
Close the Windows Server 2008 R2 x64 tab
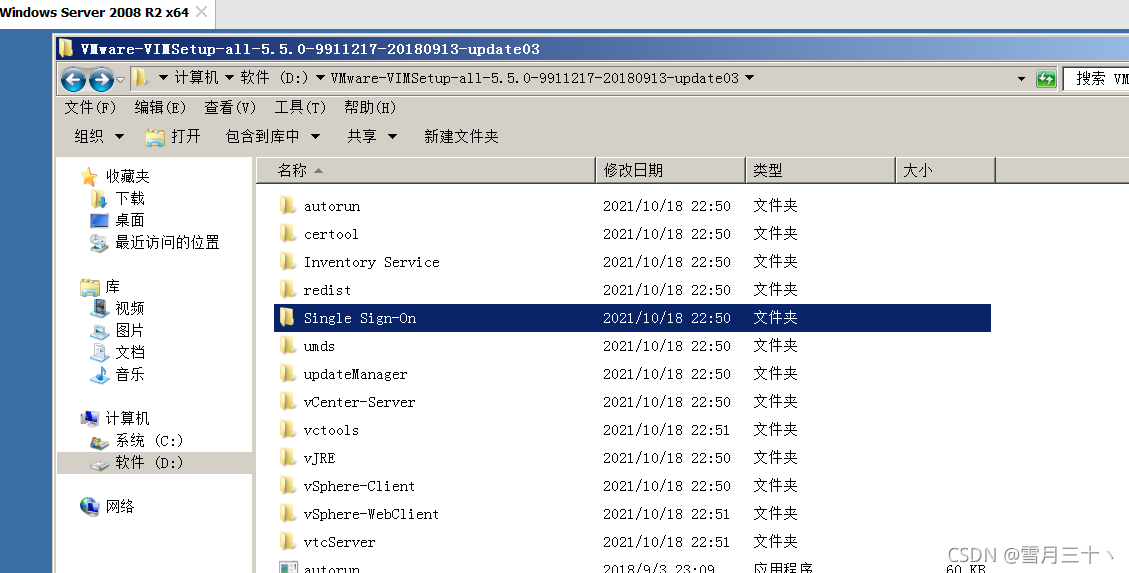[x=202, y=12]
